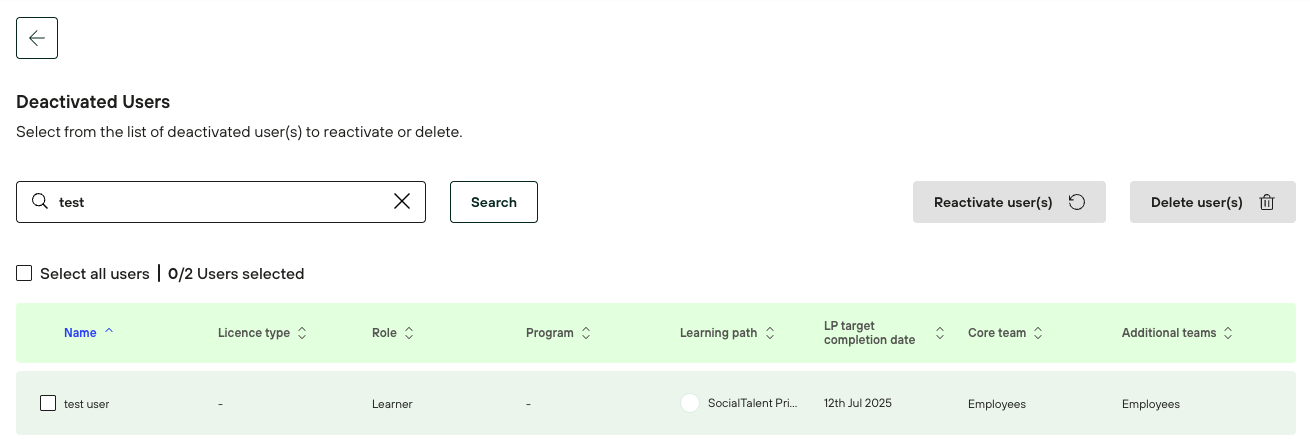
Task: Sort by LP target completion date
Action: pos(940,333)
